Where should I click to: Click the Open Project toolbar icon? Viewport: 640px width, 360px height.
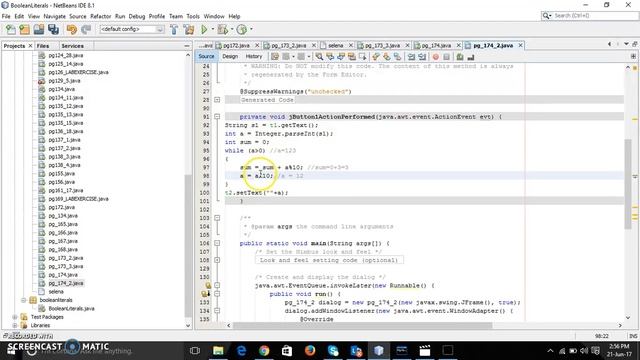(x=39, y=29)
